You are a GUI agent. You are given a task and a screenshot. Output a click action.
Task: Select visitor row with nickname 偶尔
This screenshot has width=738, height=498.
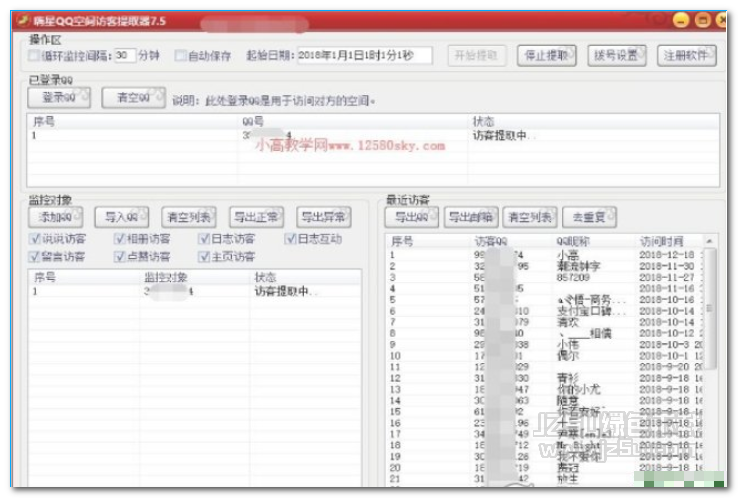click(x=546, y=355)
